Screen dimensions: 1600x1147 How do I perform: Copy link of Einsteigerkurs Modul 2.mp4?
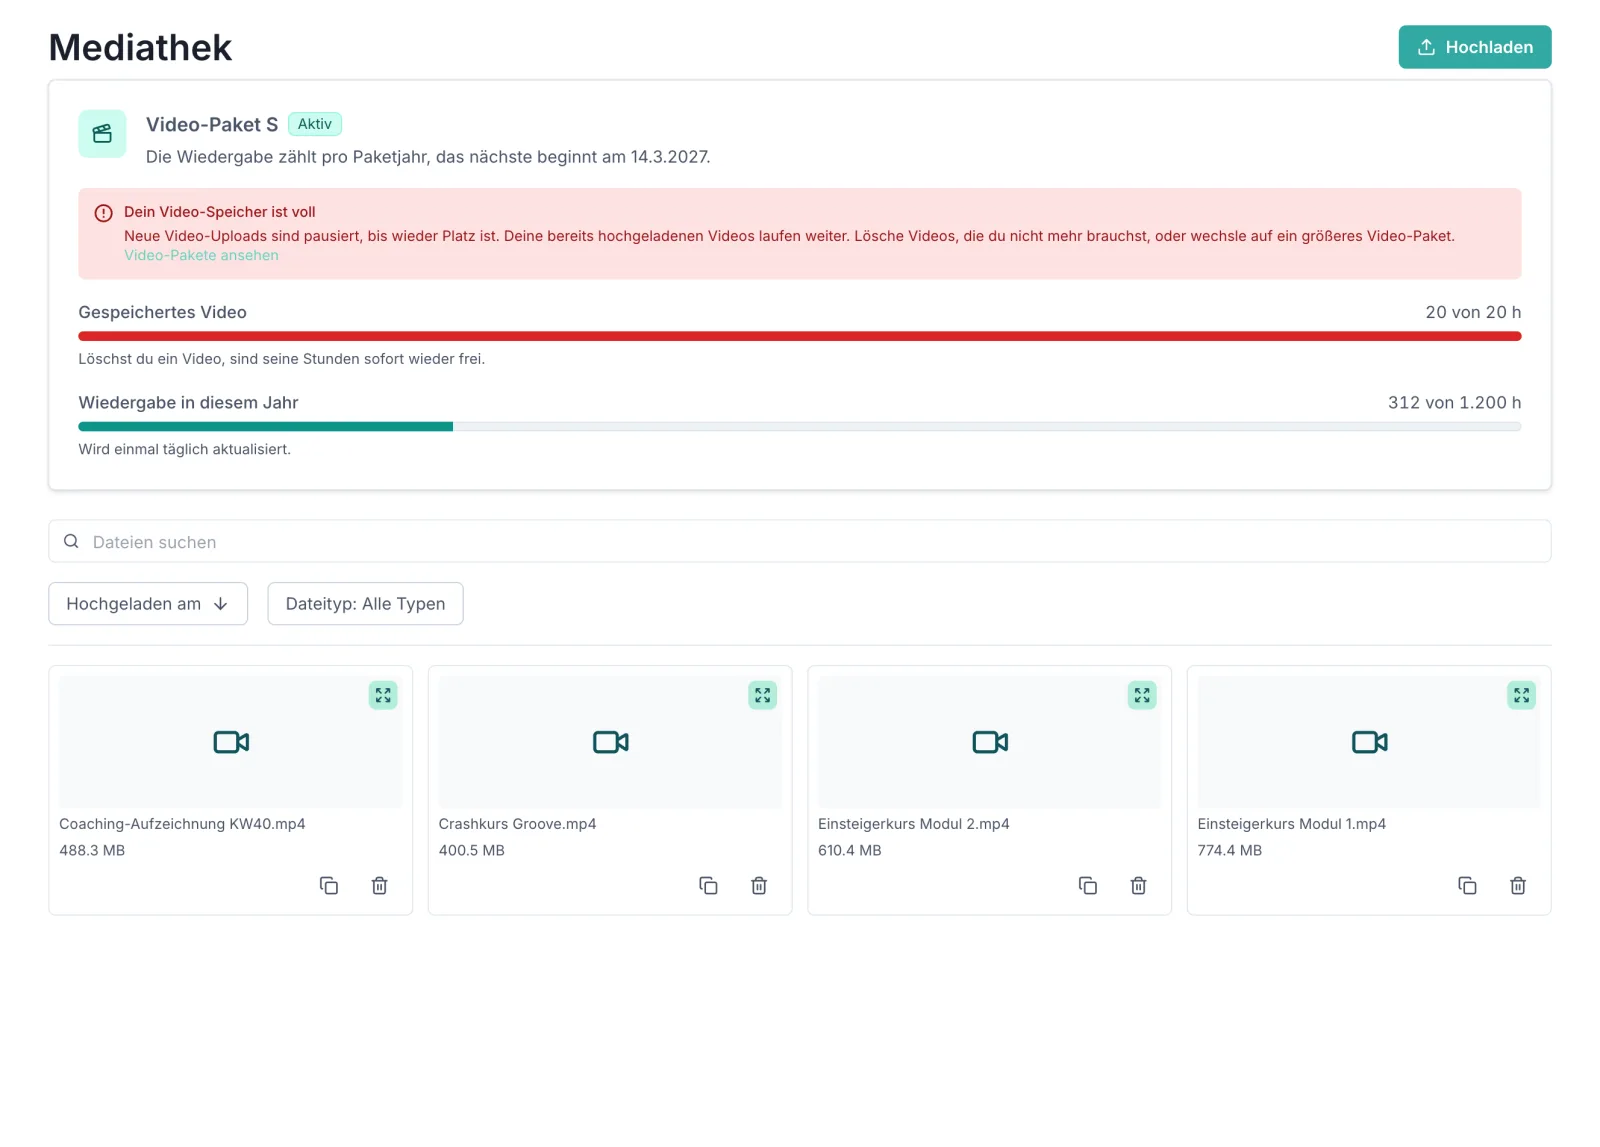point(1088,886)
